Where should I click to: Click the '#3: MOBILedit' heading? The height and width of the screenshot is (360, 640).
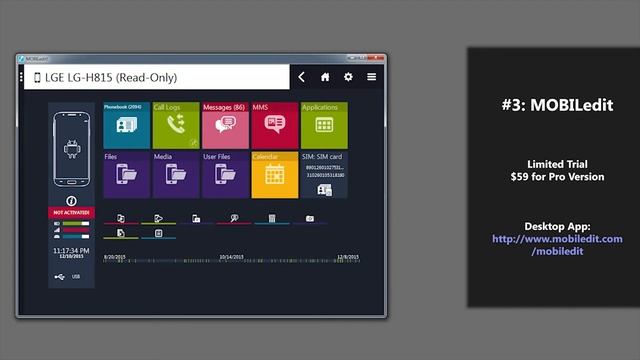557,105
